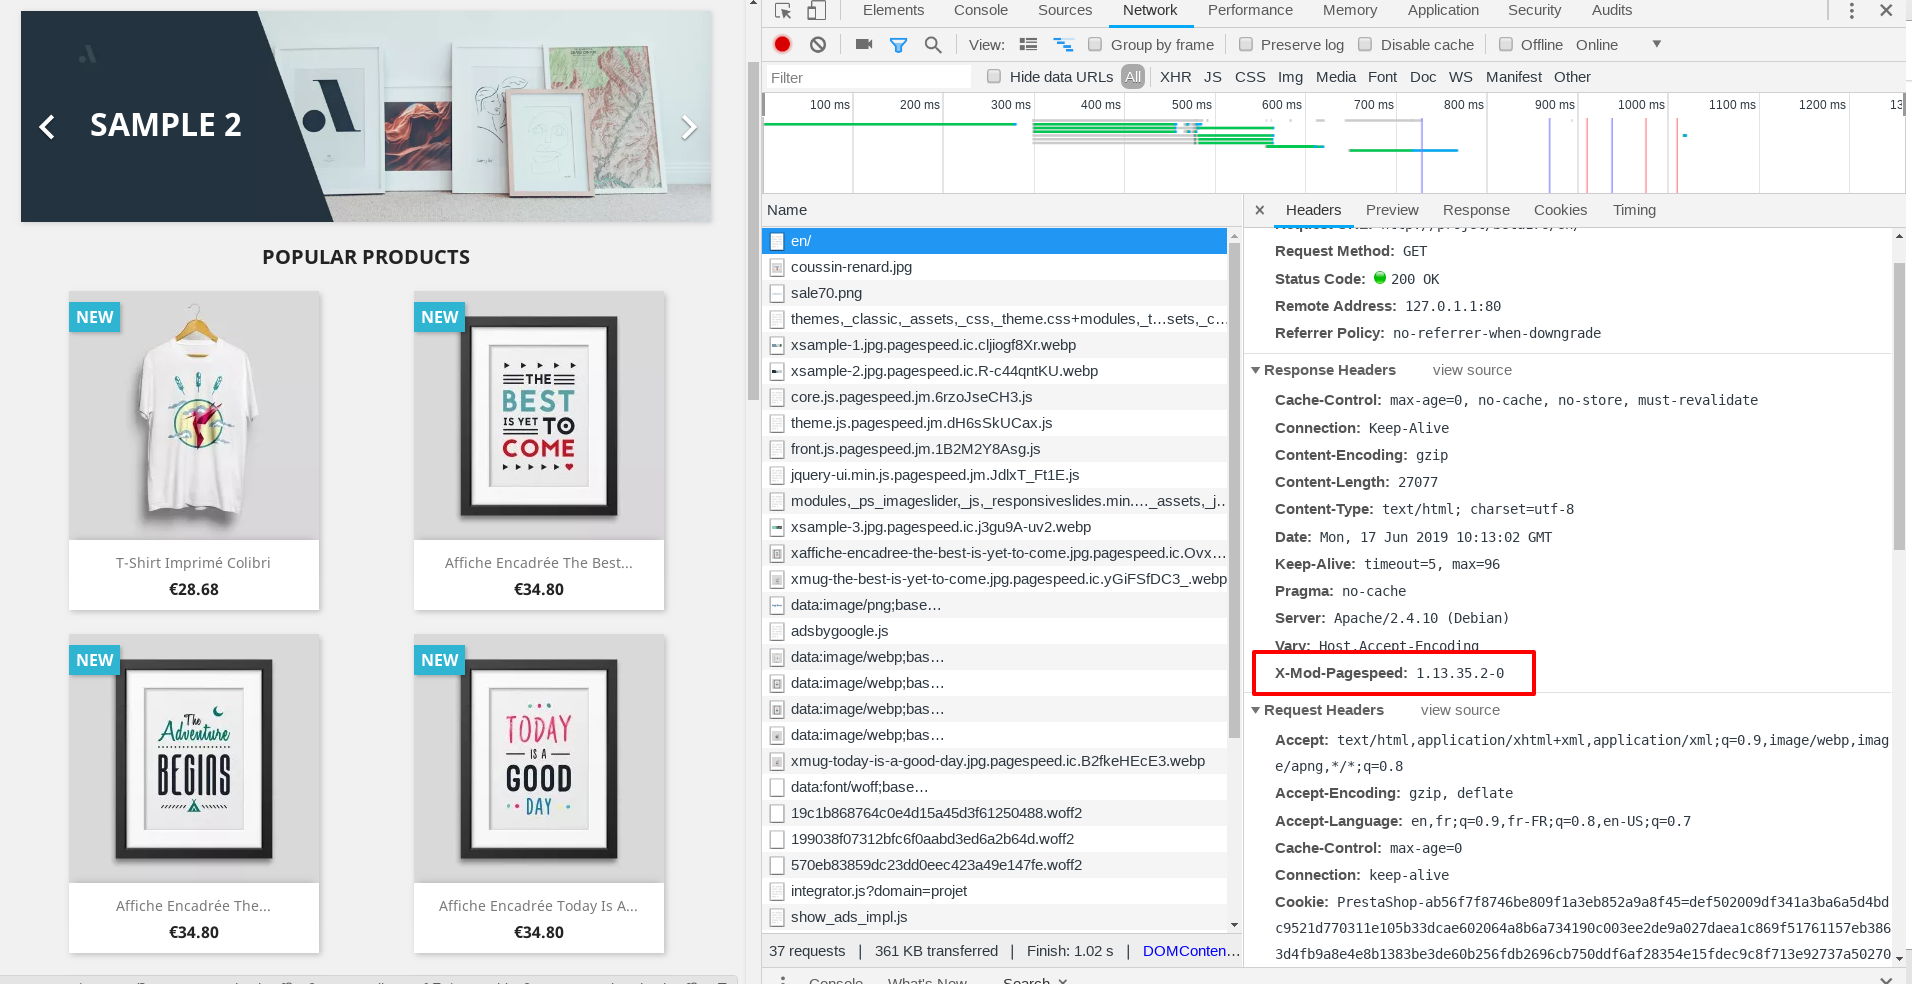Enable Preserve log checkbox

(x=1245, y=44)
